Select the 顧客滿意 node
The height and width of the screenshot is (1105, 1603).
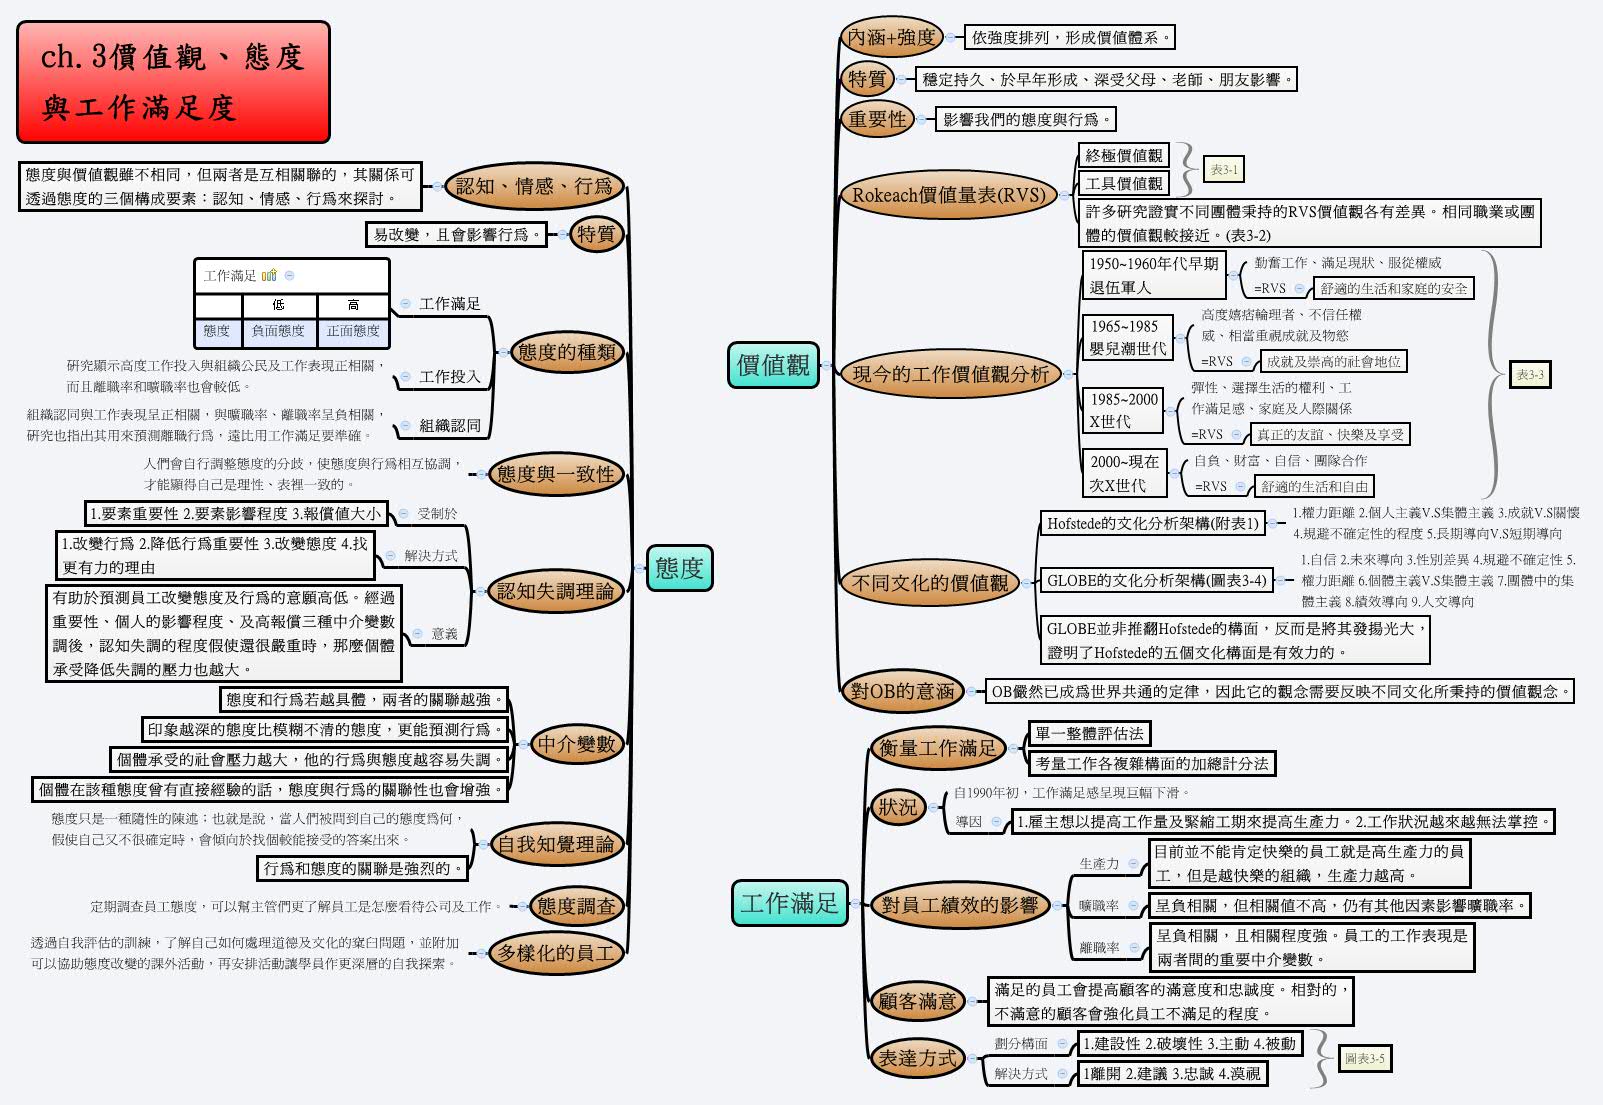pyautogui.click(x=918, y=1001)
